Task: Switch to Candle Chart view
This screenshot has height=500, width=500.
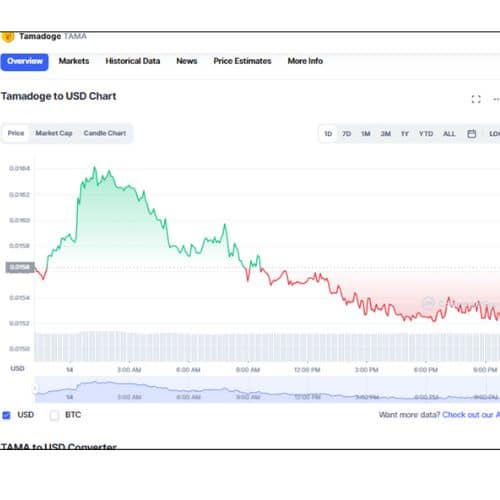Action: pos(105,133)
